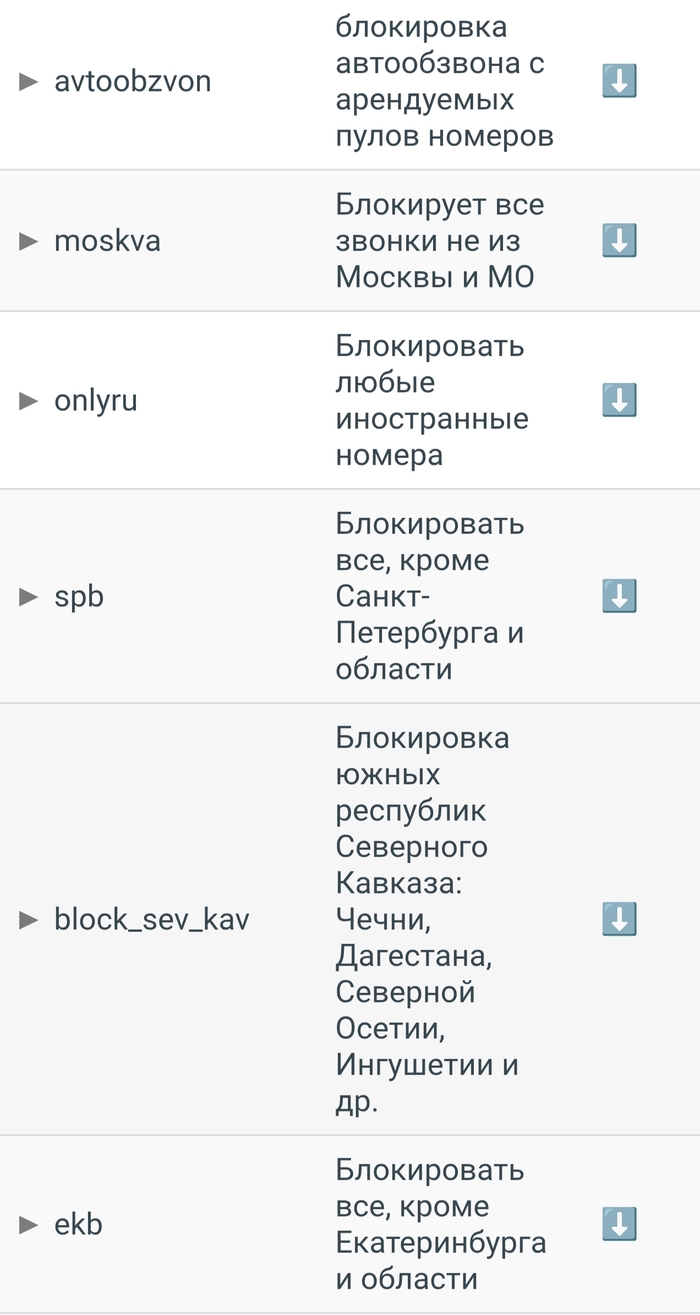Select the avtoobzvon list name
The image size is (700, 1315).
(132, 81)
